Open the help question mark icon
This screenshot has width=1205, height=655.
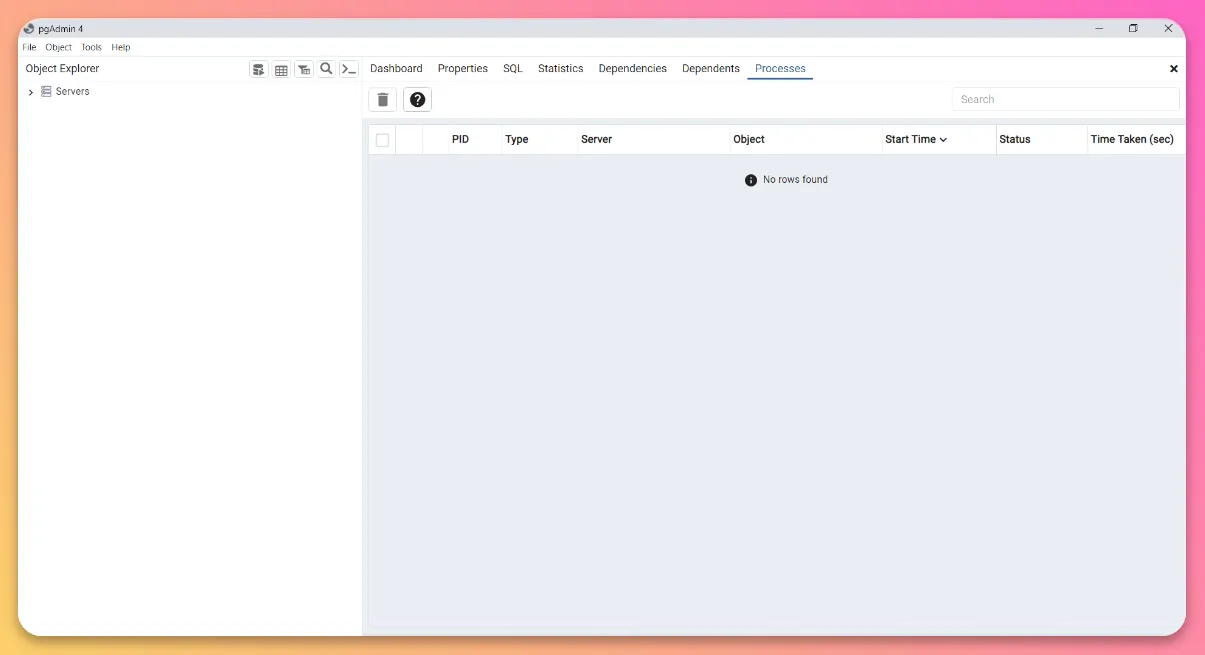pos(417,100)
